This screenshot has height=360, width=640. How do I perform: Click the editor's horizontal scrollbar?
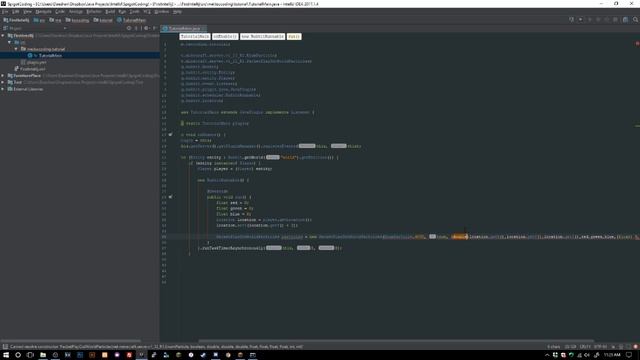pyautogui.click(x=396, y=340)
